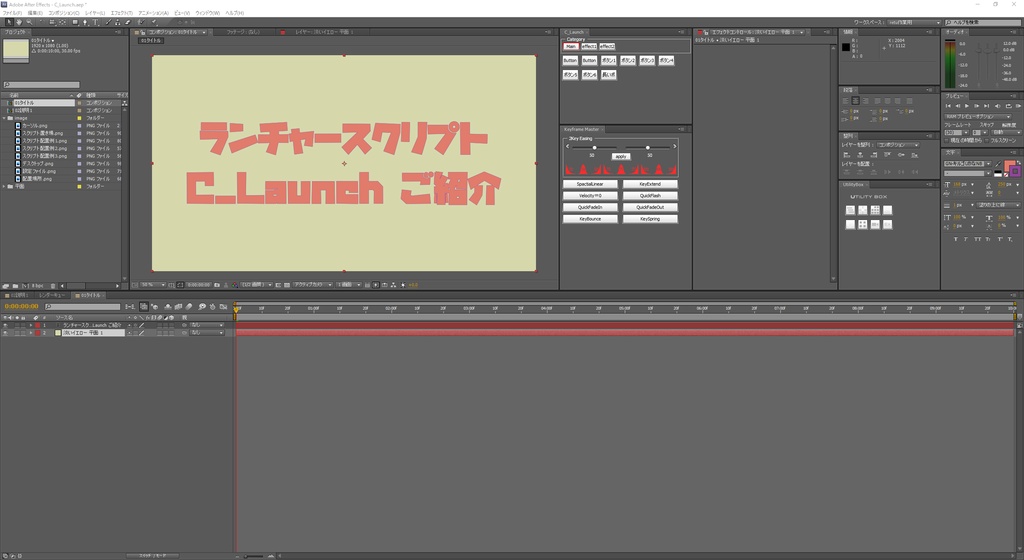Toggle loop option in Preview panel
This screenshot has width=1024, height=560.
[1008, 106]
